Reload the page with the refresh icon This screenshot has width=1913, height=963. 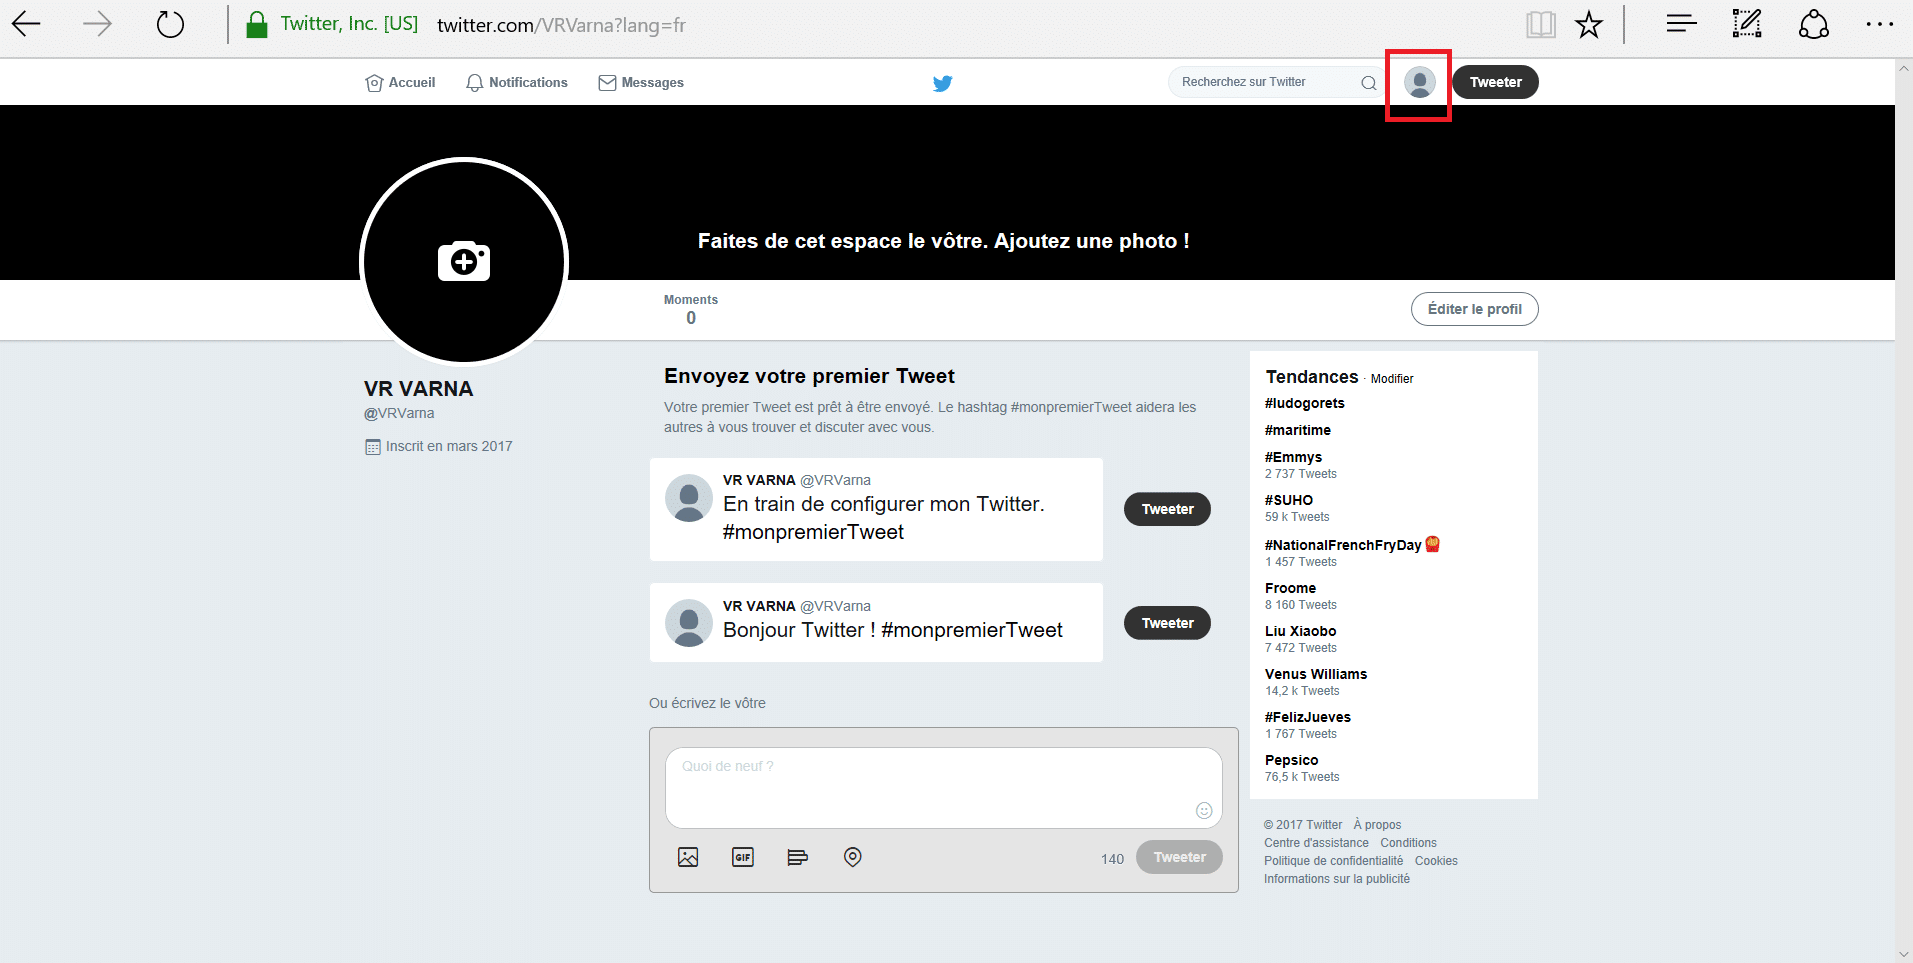(170, 24)
